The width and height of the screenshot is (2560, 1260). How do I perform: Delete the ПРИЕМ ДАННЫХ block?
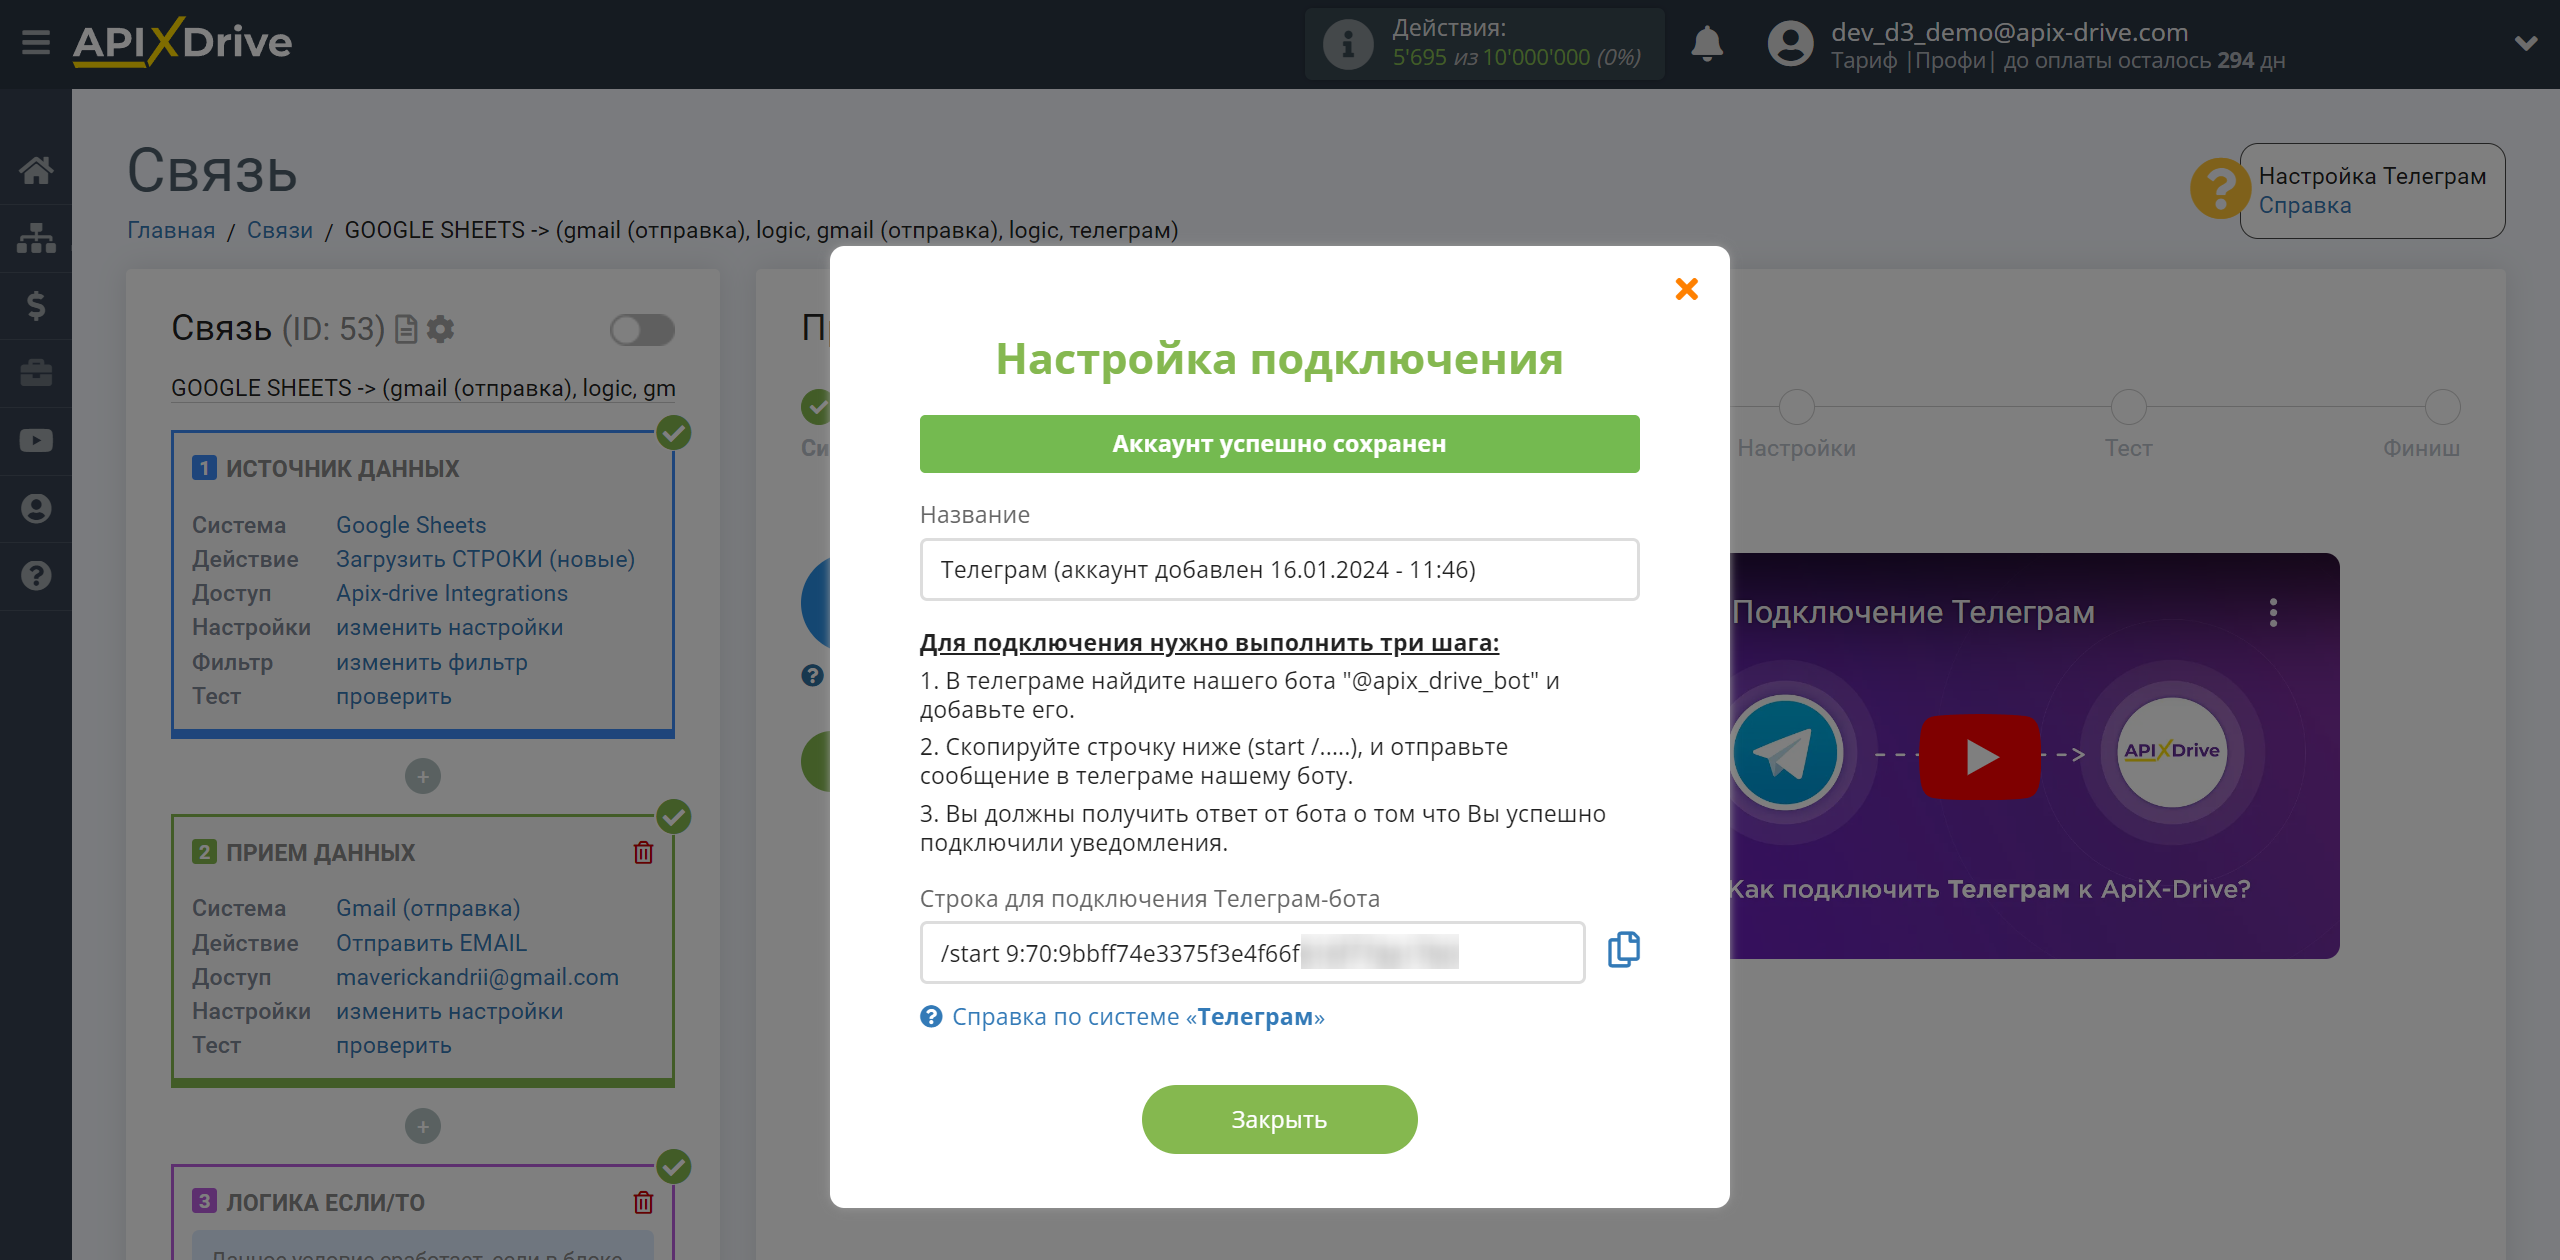click(x=643, y=852)
